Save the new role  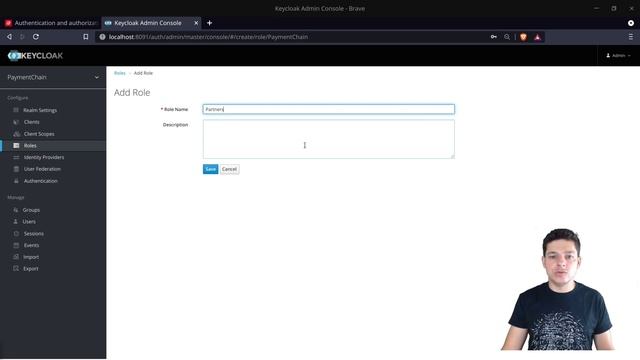[x=210, y=169]
